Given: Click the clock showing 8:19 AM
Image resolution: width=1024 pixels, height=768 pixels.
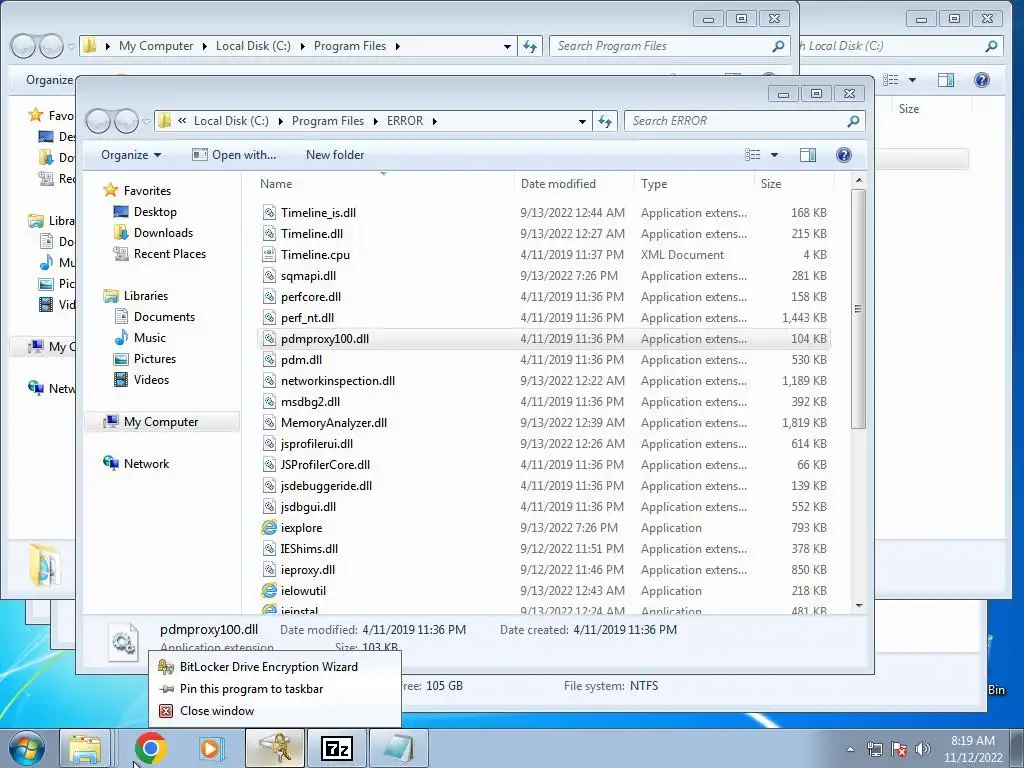Looking at the screenshot, I should 972,741.
